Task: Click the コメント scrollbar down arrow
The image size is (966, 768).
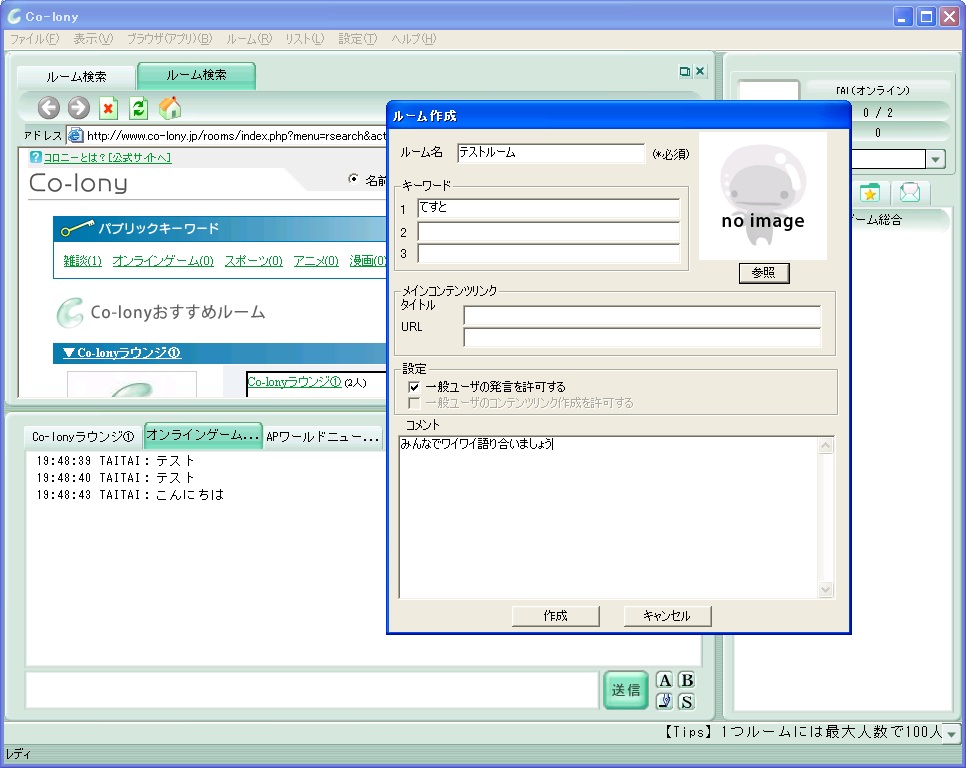Action: pos(825,590)
